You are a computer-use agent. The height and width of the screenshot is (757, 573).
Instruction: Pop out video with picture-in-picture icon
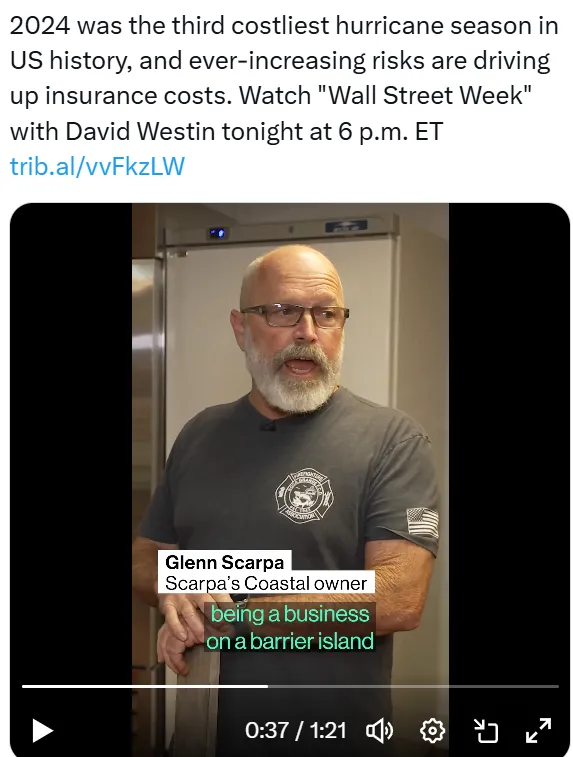point(485,730)
